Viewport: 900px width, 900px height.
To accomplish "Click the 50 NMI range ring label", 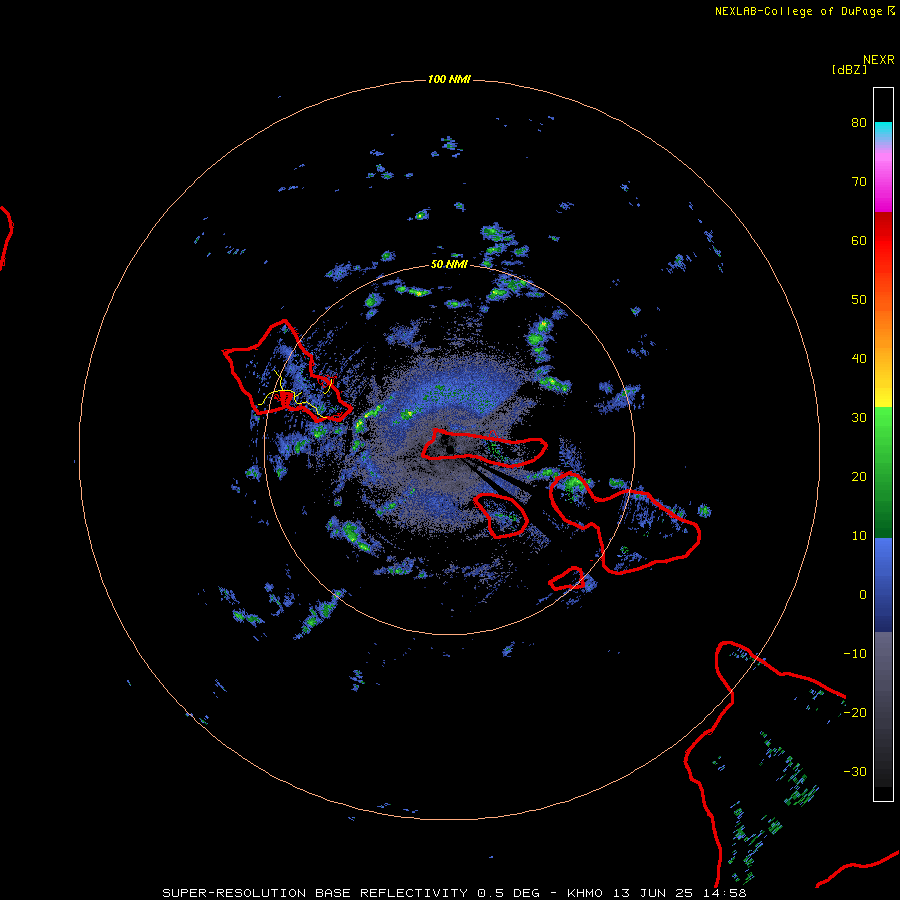I will [449, 265].
